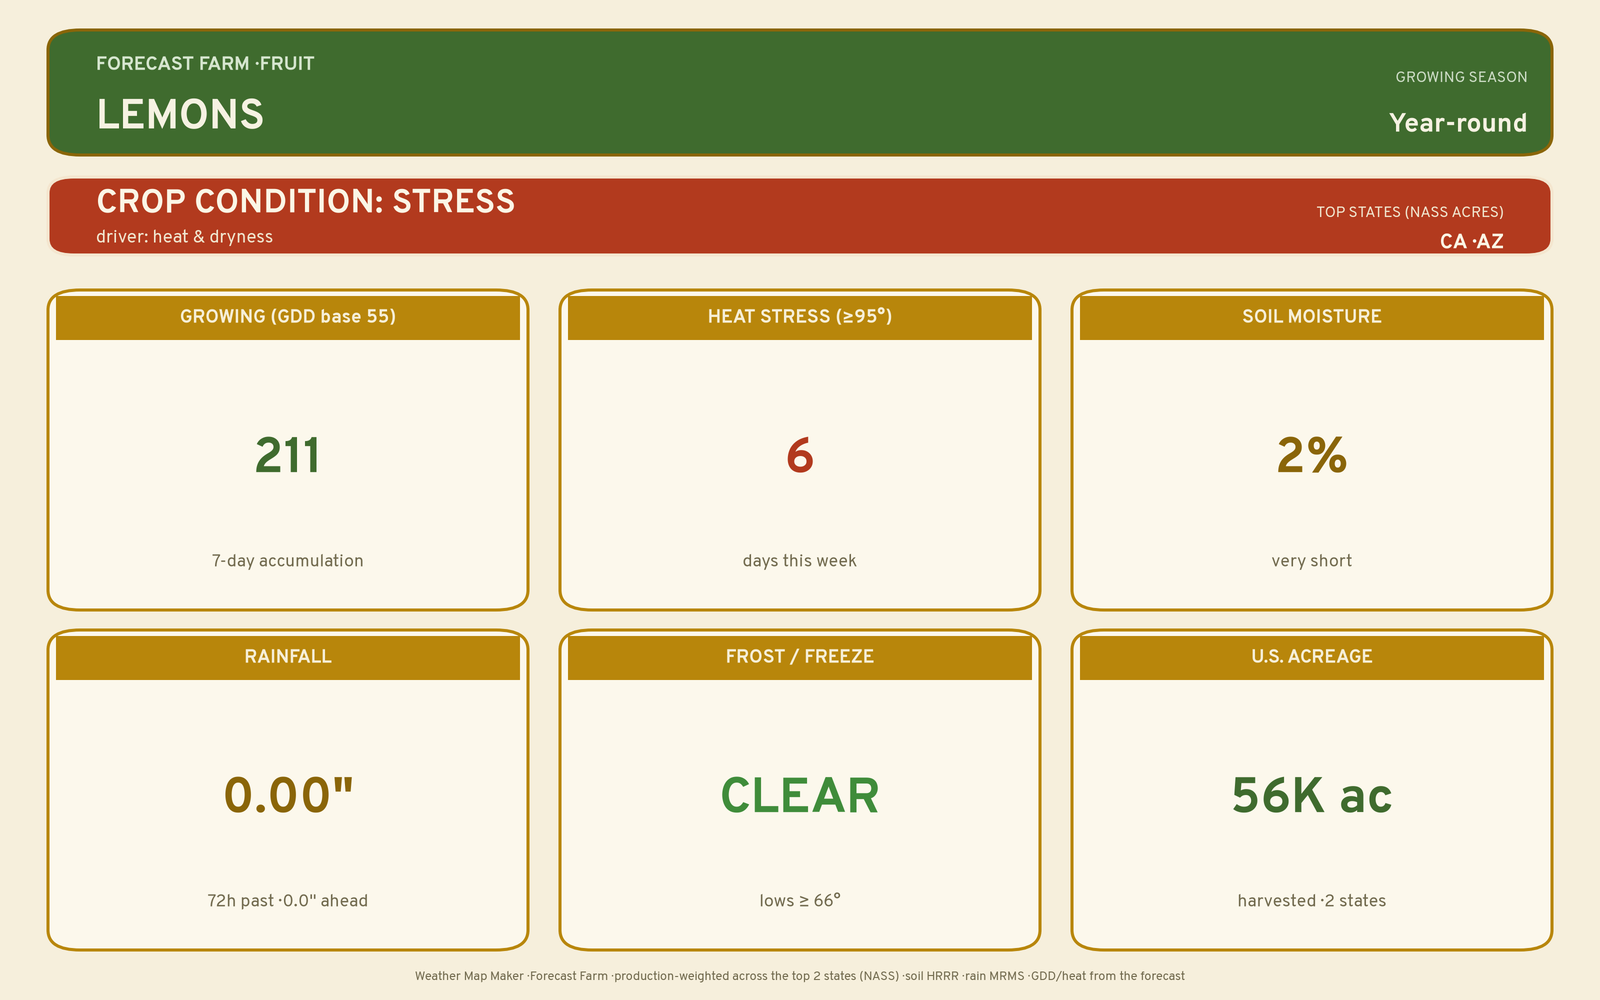This screenshot has width=1600, height=1000.
Task: Click the 211 growing degree days value
Action: (x=288, y=456)
